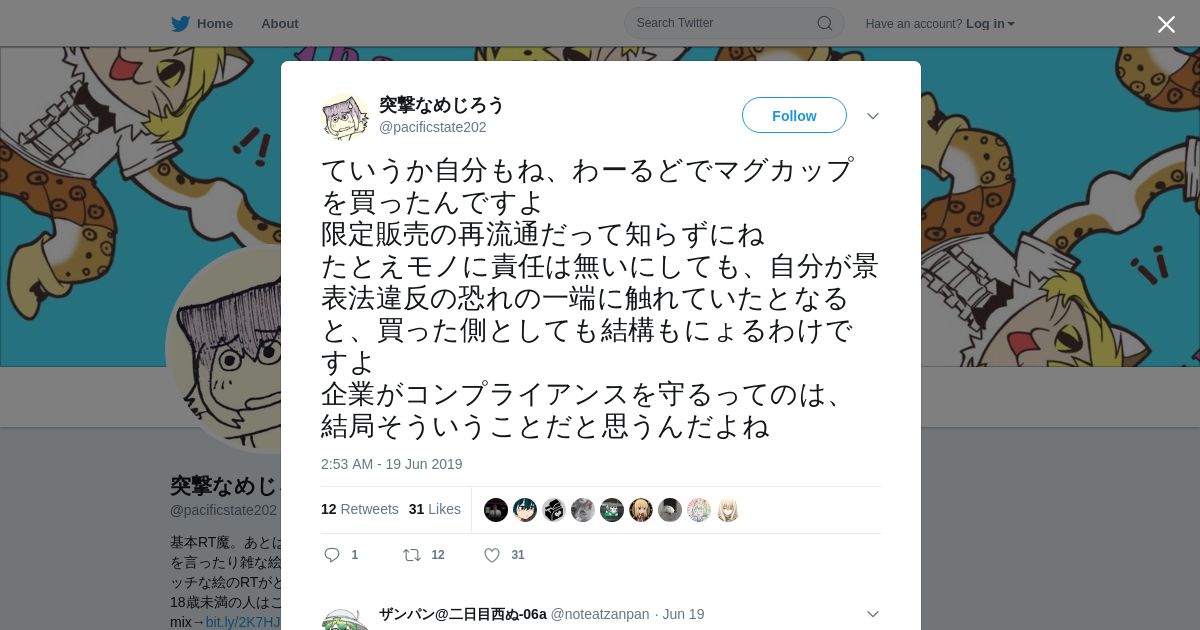This screenshot has height=630, width=1200.
Task: Expand the tweet's more-options chevron
Action: 873,116
